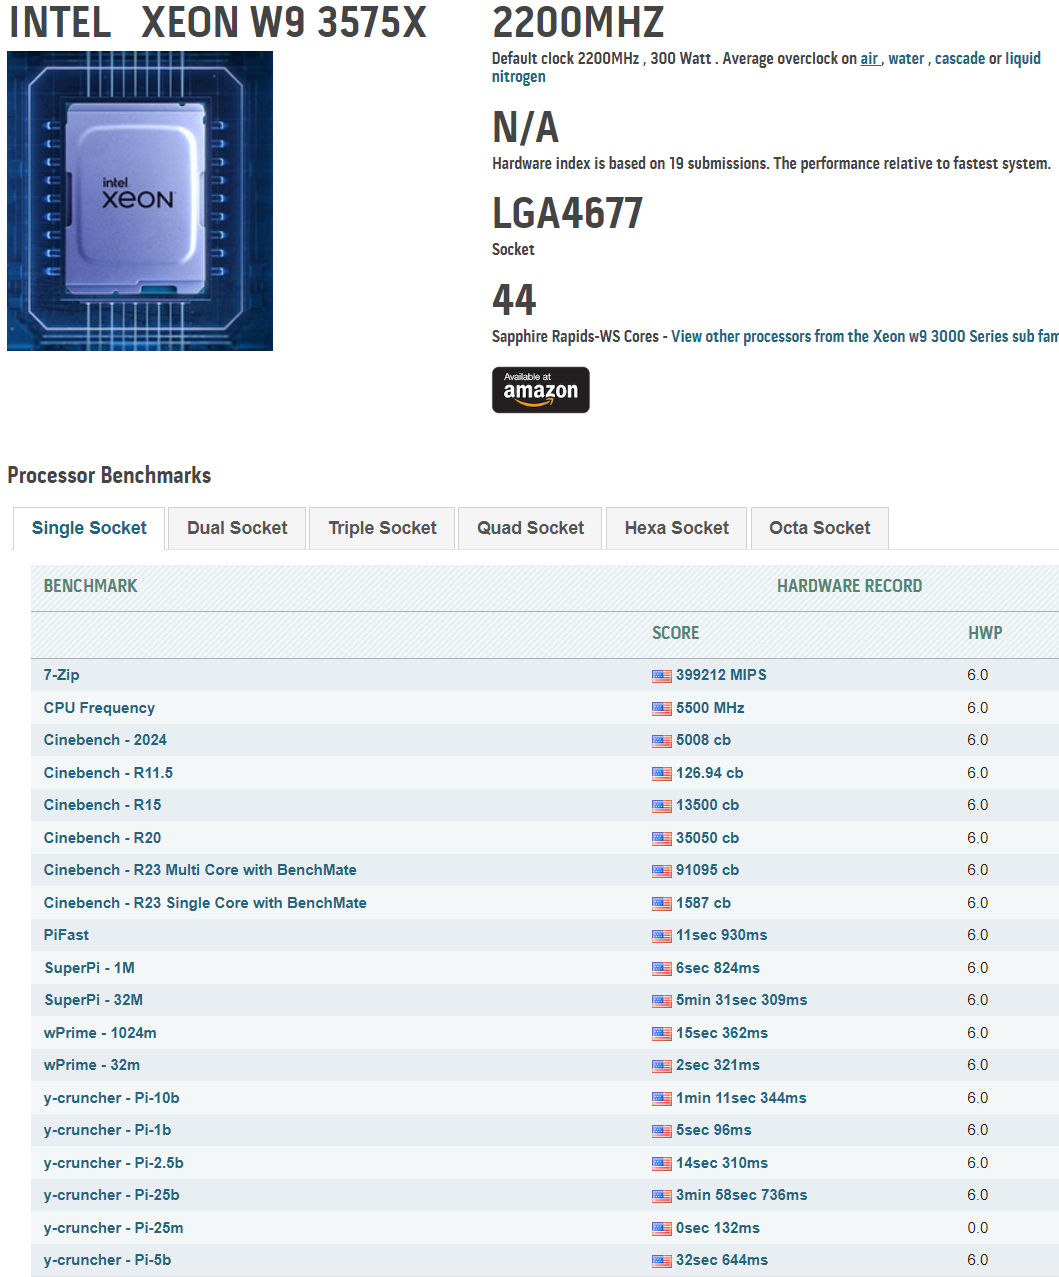Switch to the Dual Socket tab
Screen dimensions: 1059x1277
[237, 528]
